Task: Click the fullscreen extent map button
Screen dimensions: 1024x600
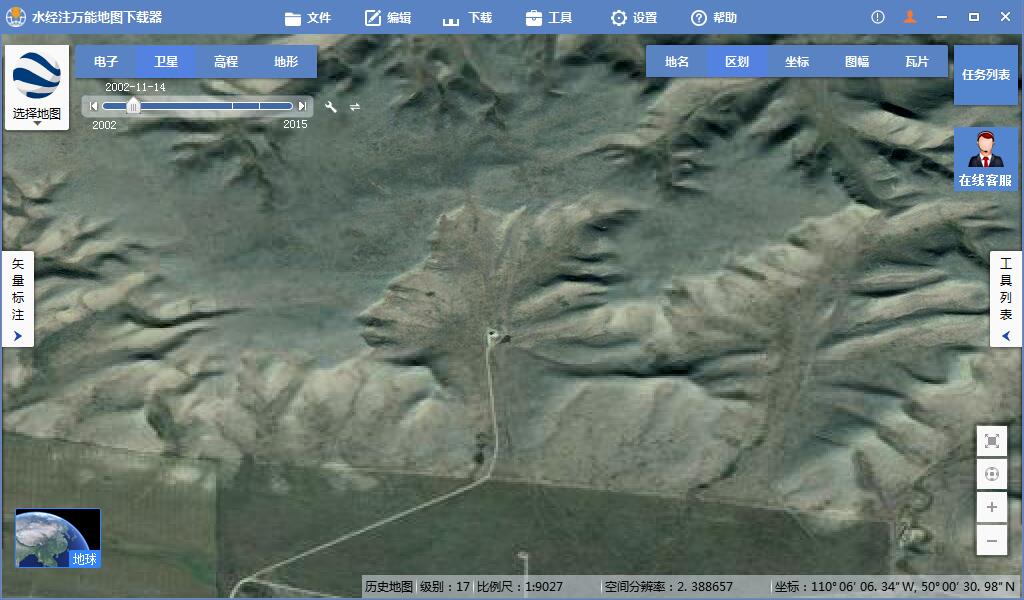Action: tap(991, 441)
